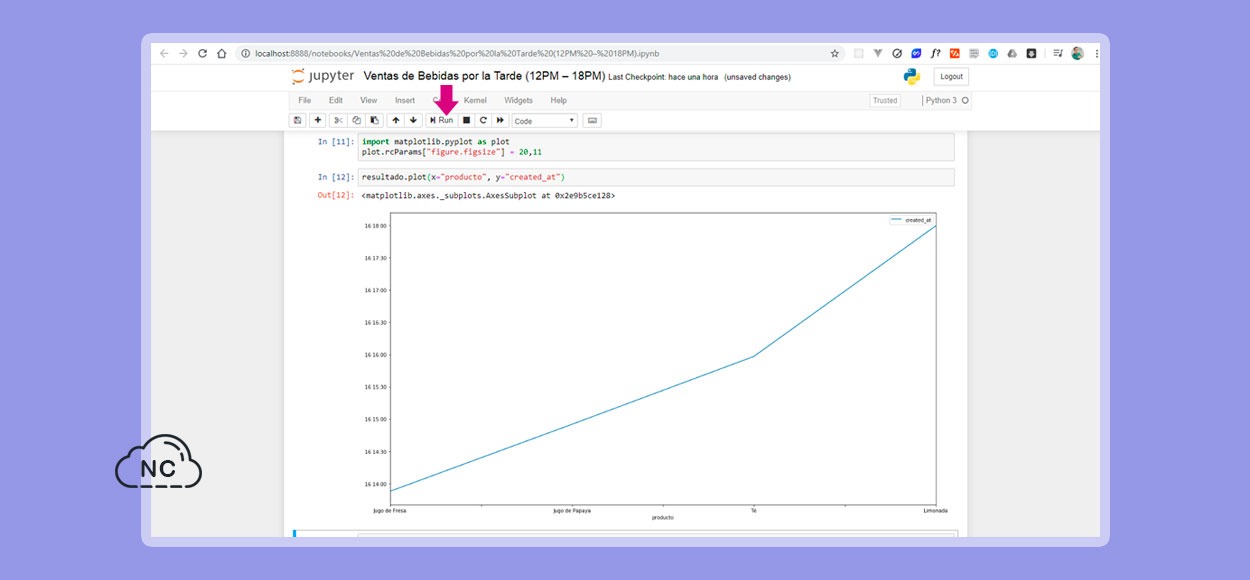Restart kernel and rerun all with fast-forward icon

[x=500, y=120]
